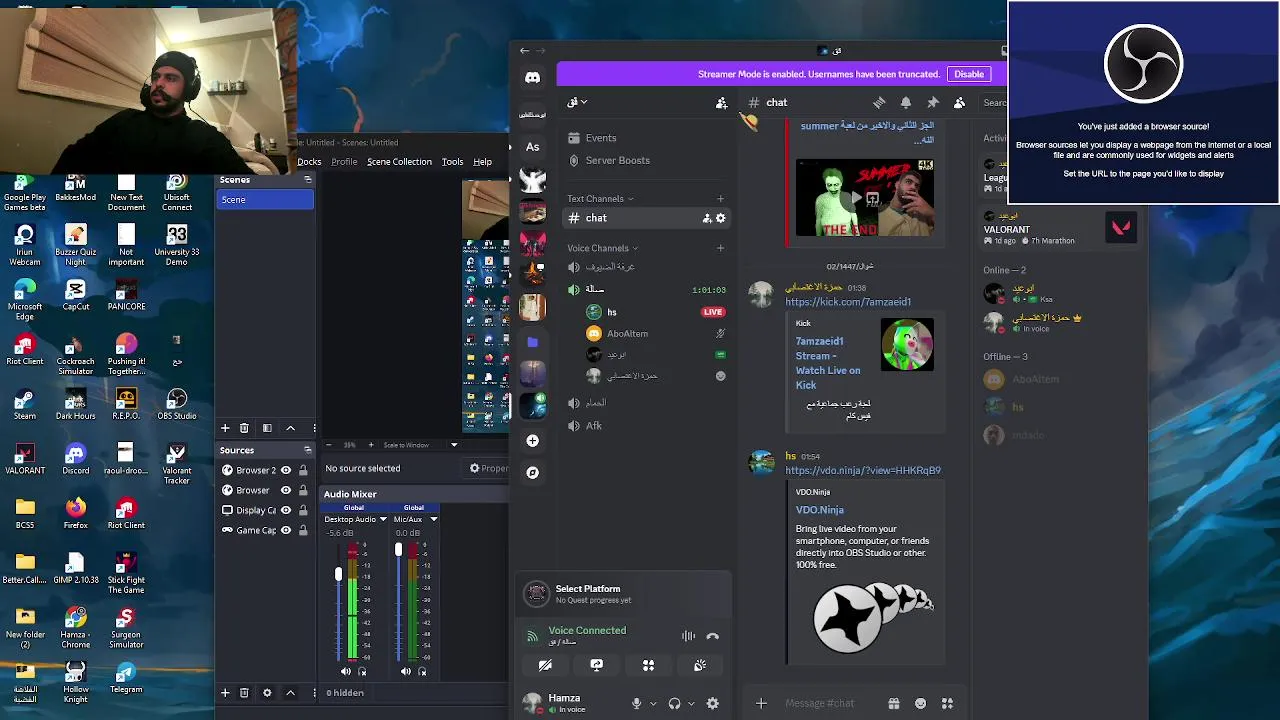The width and height of the screenshot is (1280, 720).
Task: Join the Afk voice channel
Action: 594,426
